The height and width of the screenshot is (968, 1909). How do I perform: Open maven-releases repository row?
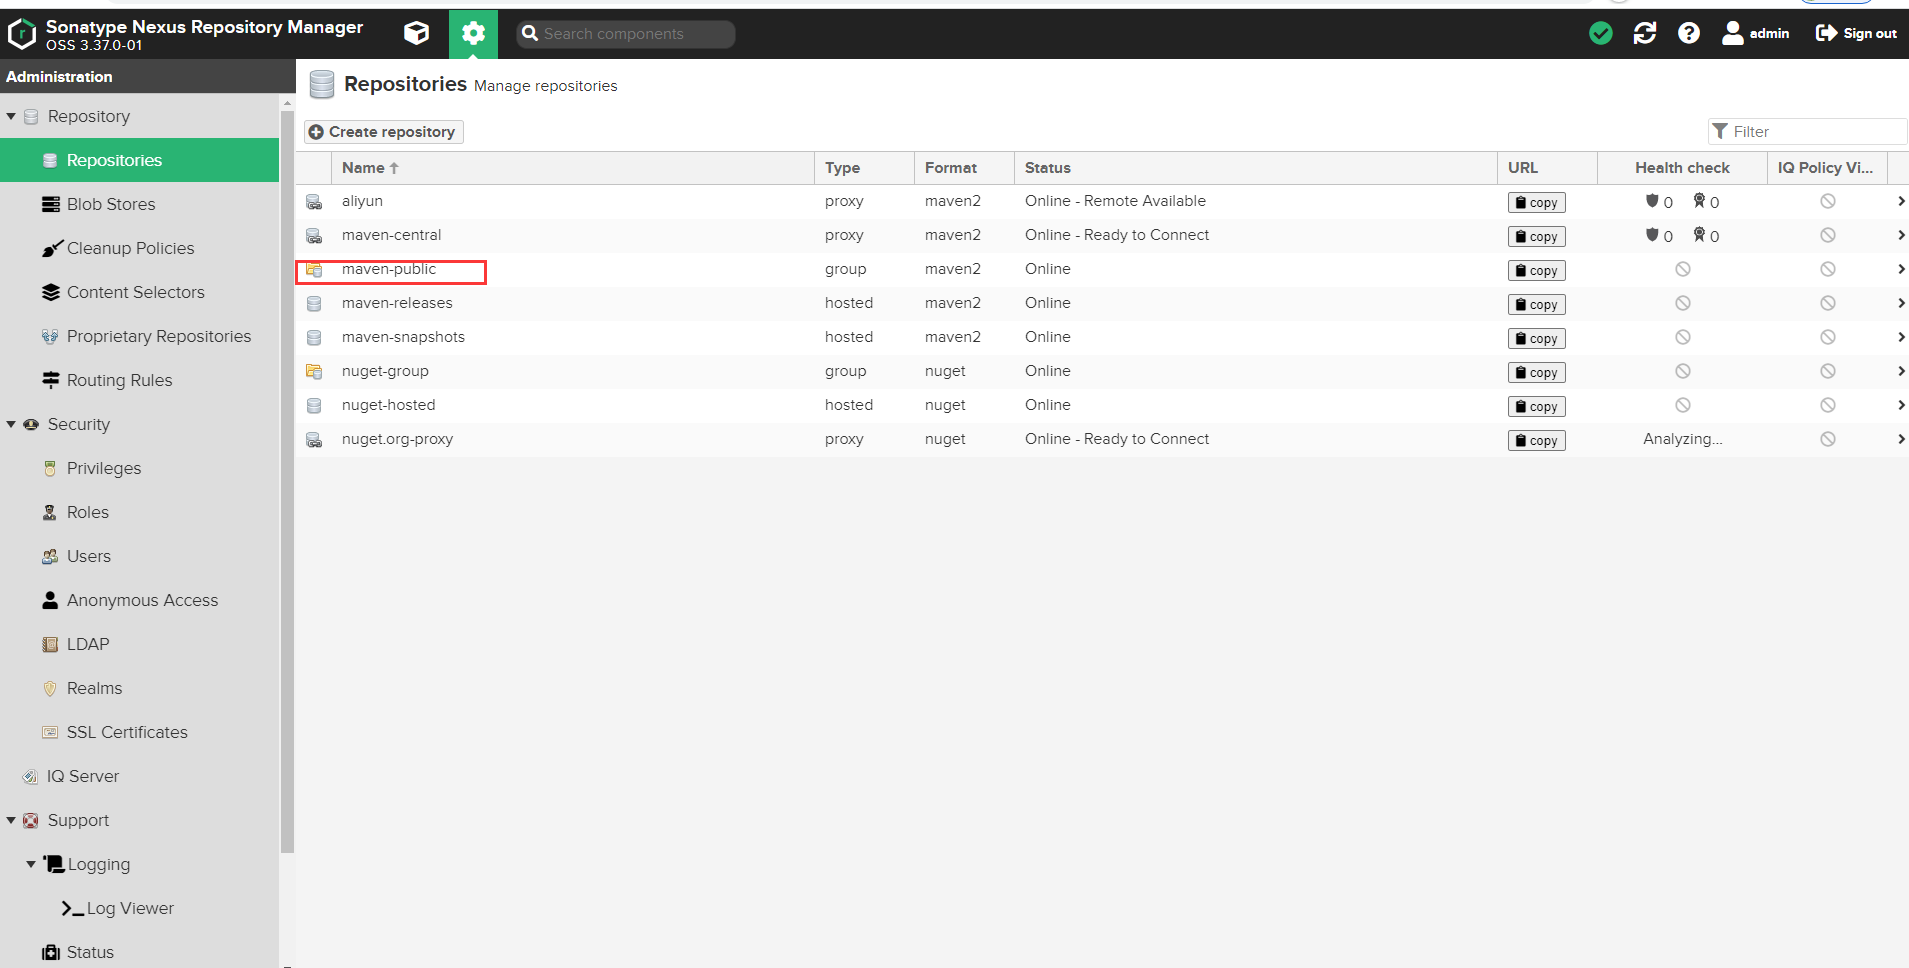(1102, 303)
